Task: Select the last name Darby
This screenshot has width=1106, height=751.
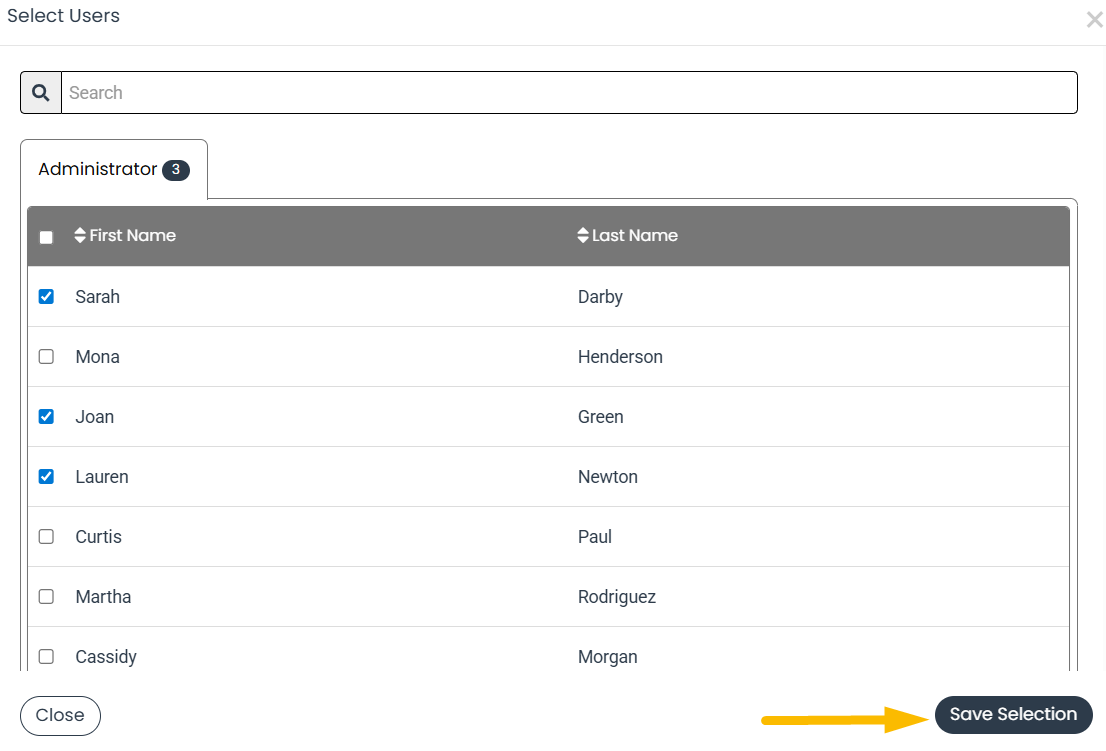Action: 600,297
